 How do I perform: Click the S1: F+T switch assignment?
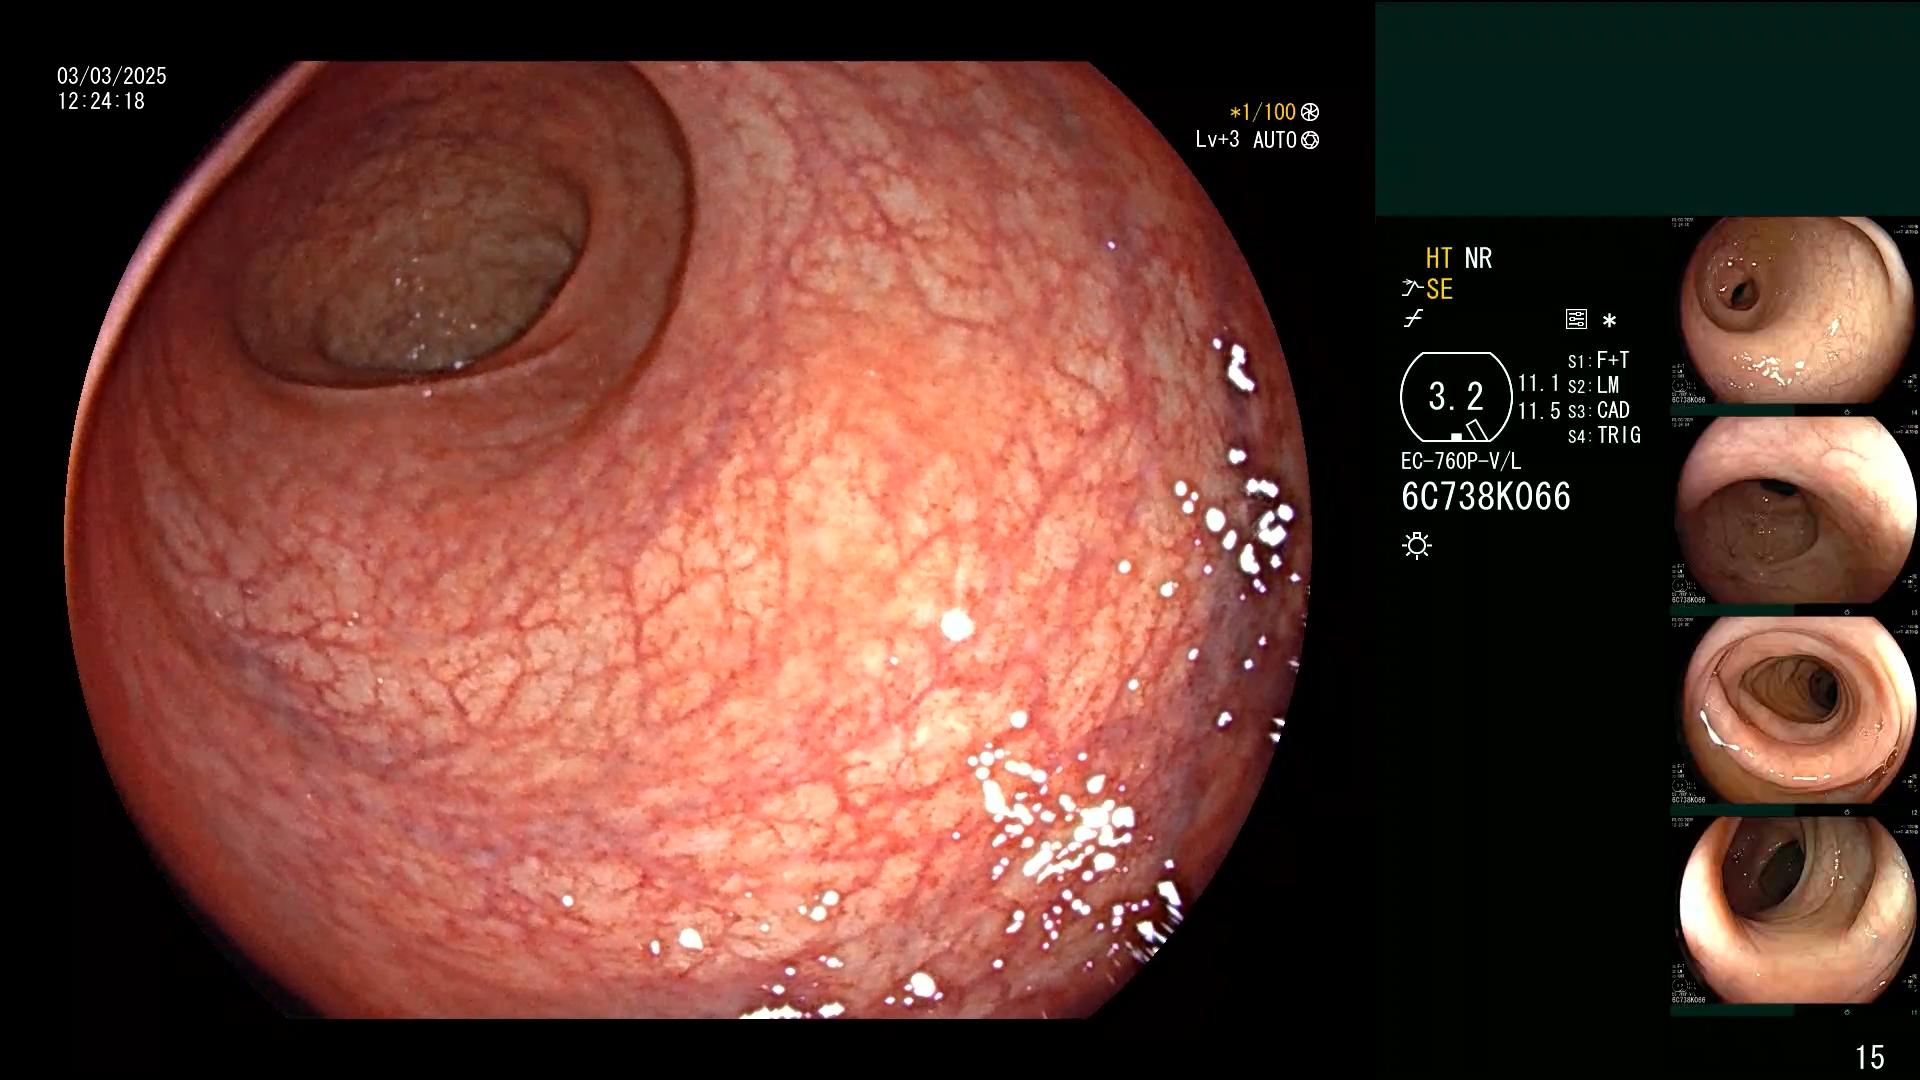(1599, 360)
